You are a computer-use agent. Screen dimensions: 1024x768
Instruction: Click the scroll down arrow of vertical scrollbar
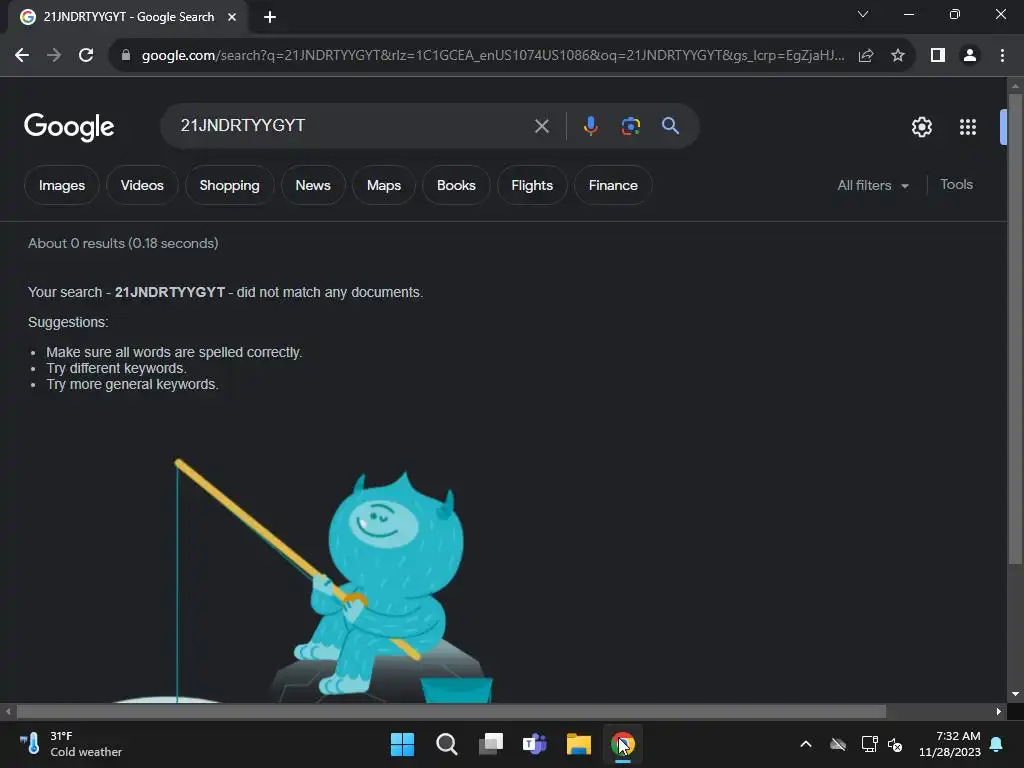[x=1015, y=694]
